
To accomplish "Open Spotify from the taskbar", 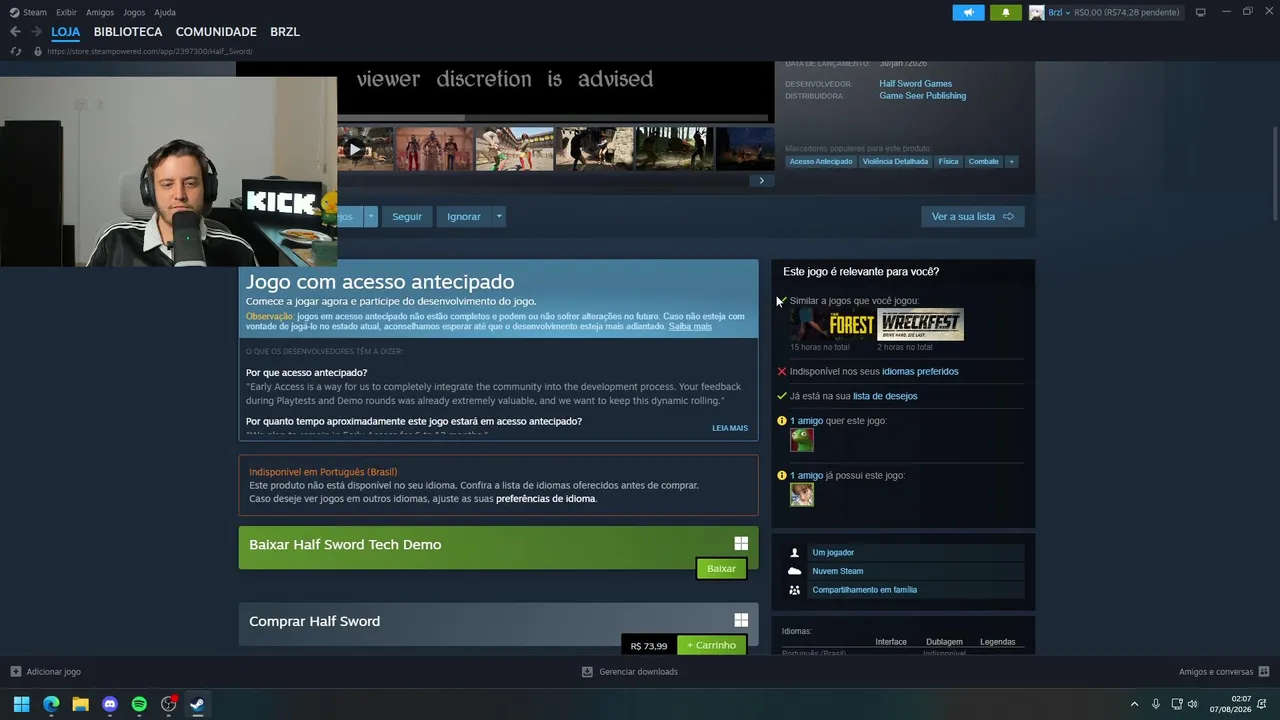I will 139,704.
